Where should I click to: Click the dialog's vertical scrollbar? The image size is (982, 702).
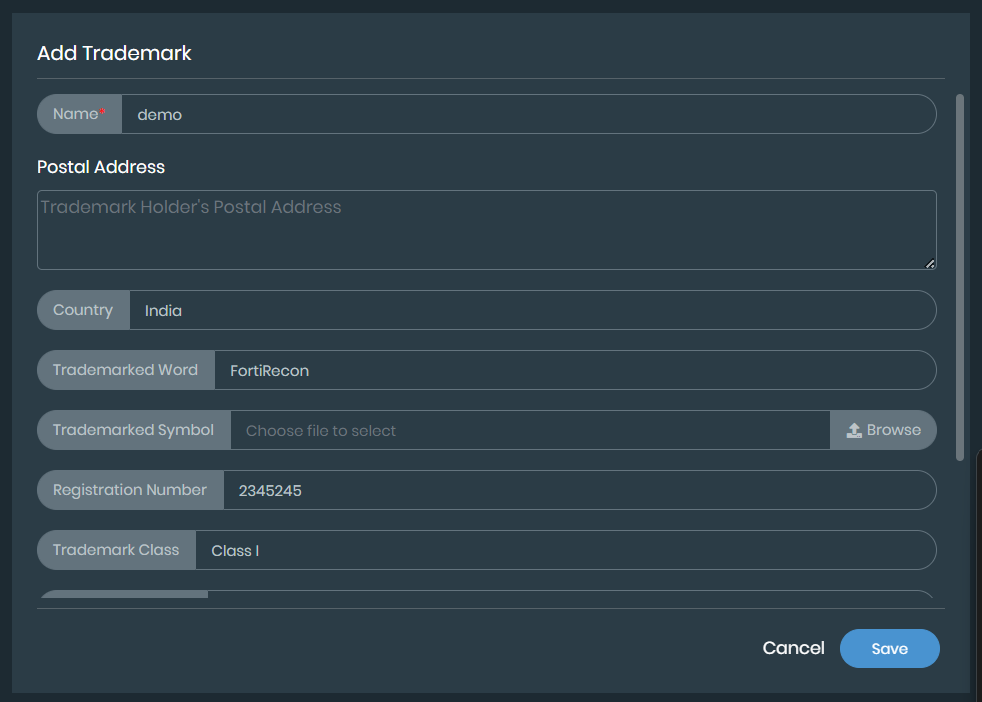[x=960, y=277]
